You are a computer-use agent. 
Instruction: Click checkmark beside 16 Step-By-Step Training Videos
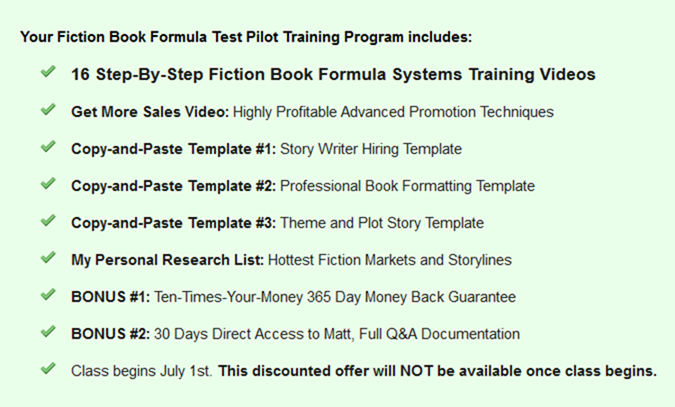coord(47,73)
